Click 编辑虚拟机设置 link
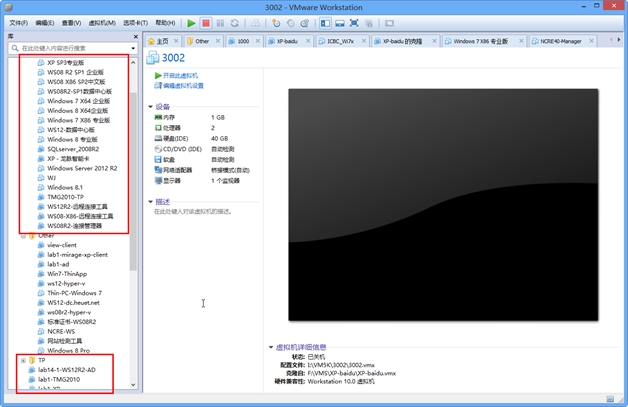 tap(183, 85)
